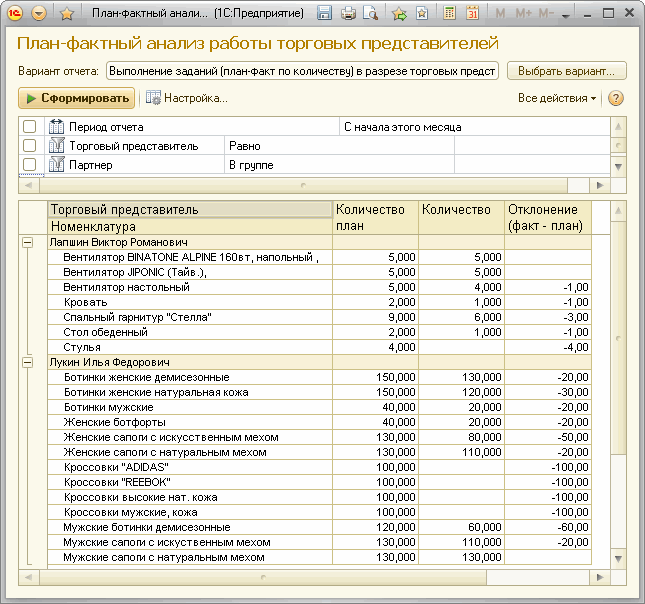645x604 pixels.
Task: Check the Торговый представитель filter checkbox
Action: tap(30, 146)
